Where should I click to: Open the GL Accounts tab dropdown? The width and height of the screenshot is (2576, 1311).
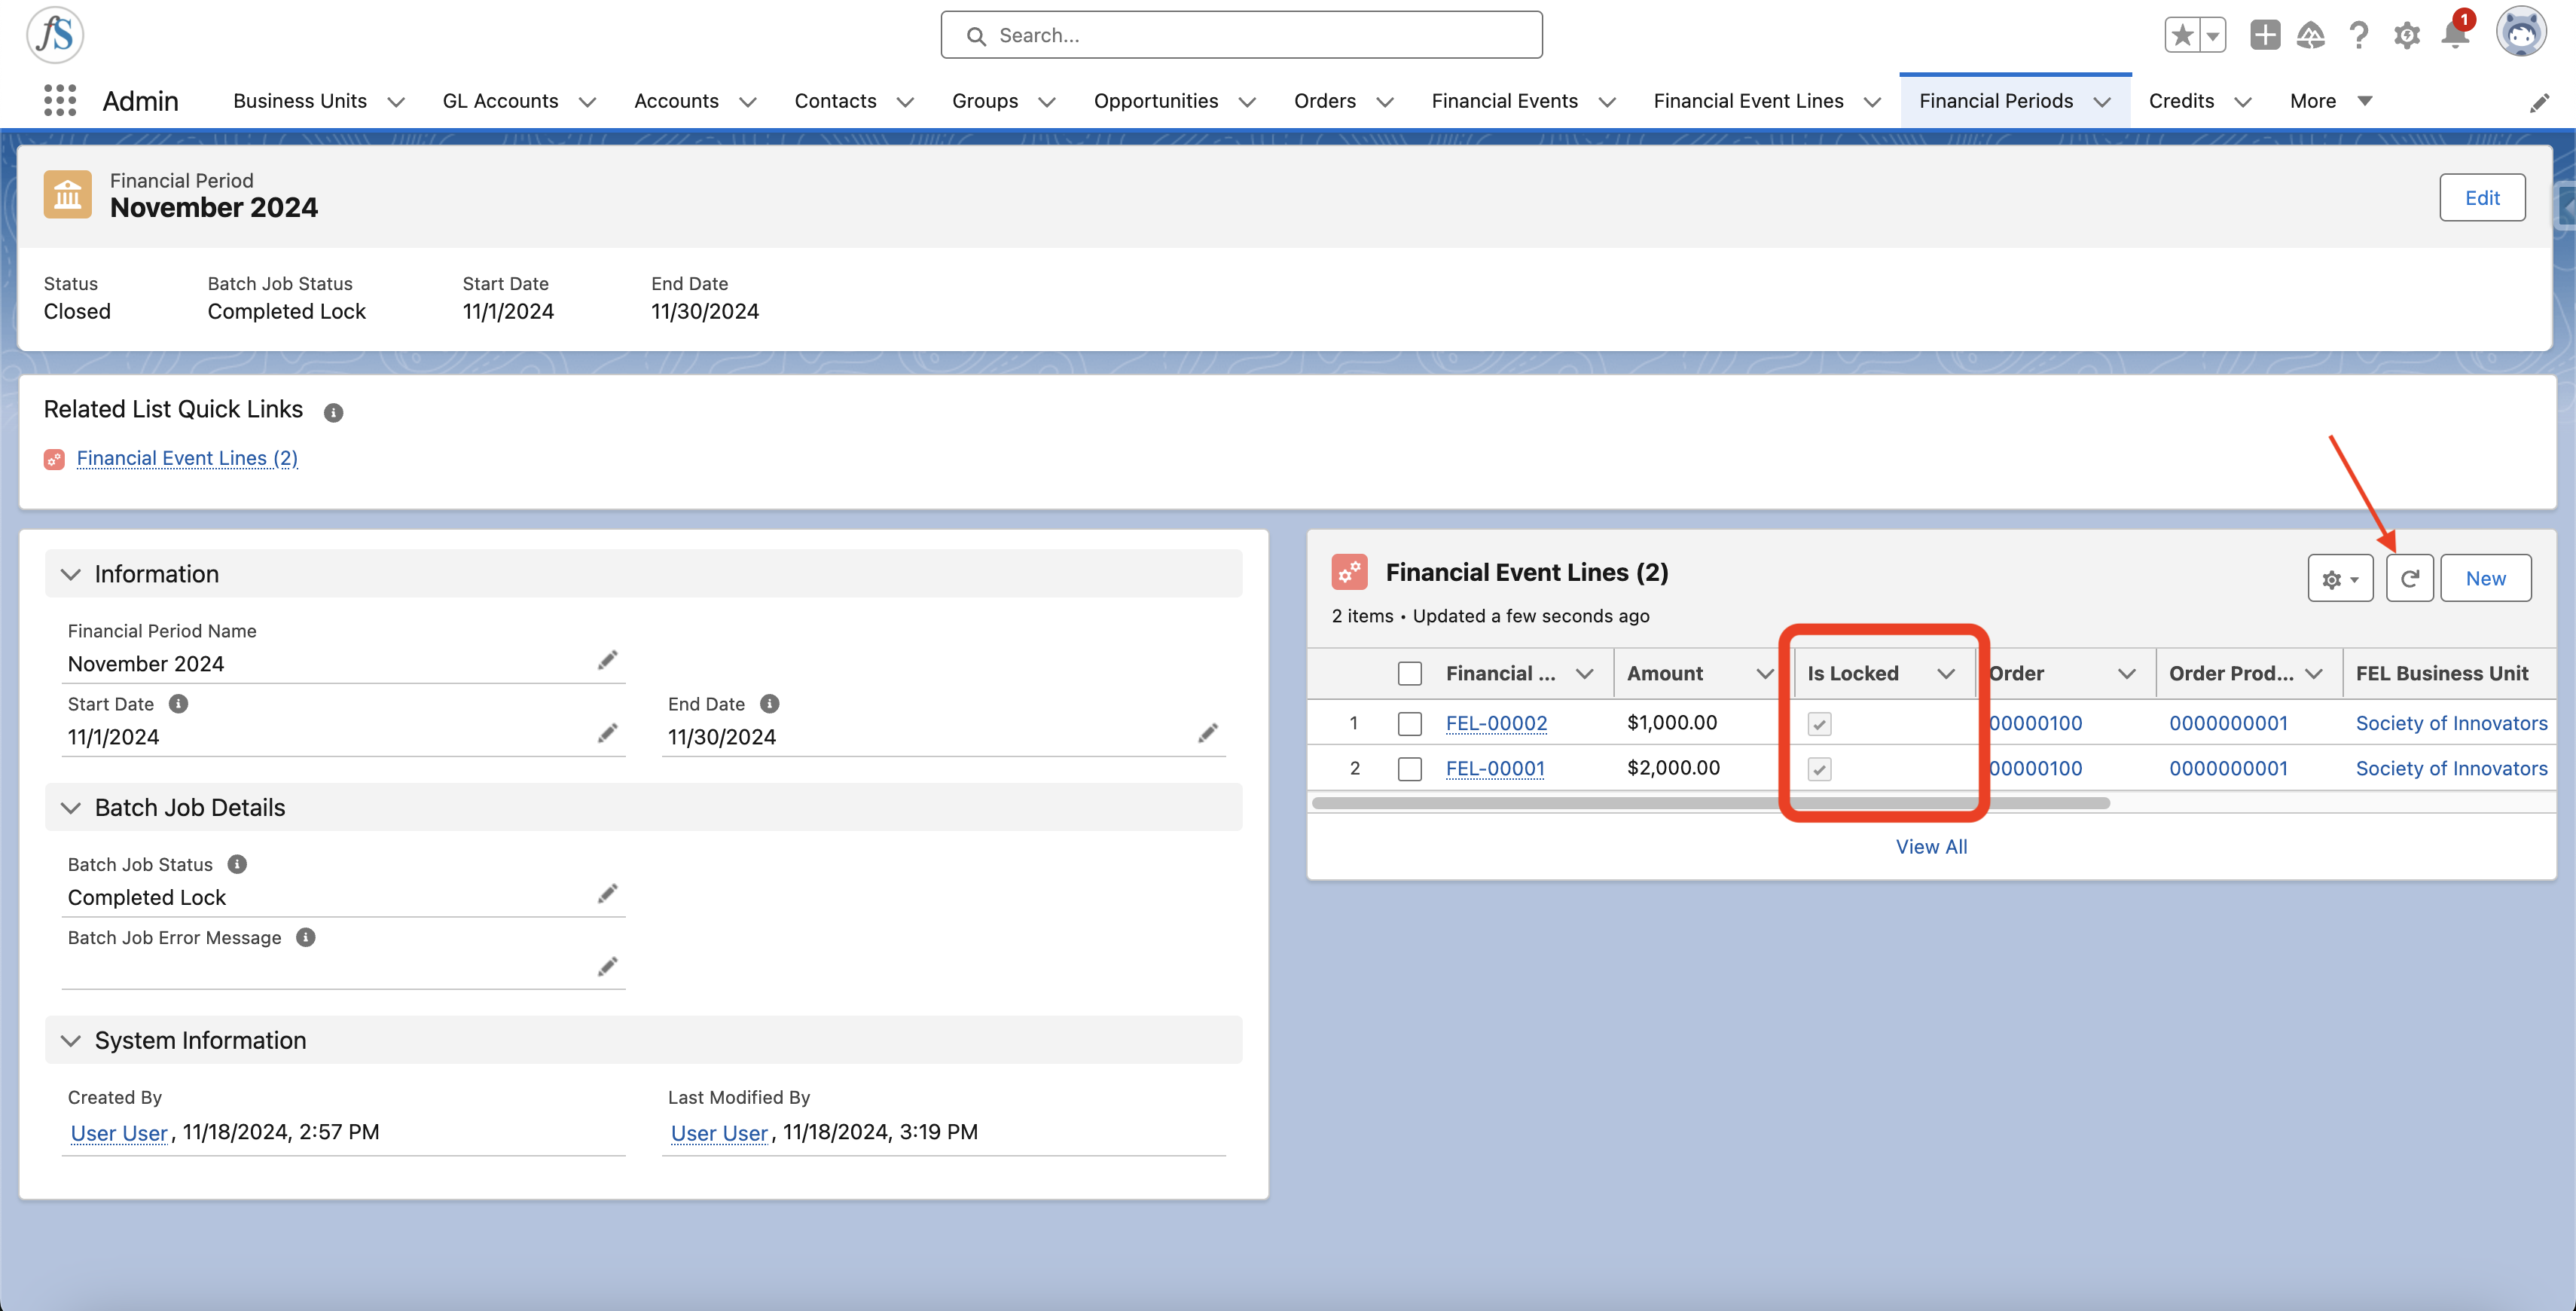pyautogui.click(x=588, y=102)
